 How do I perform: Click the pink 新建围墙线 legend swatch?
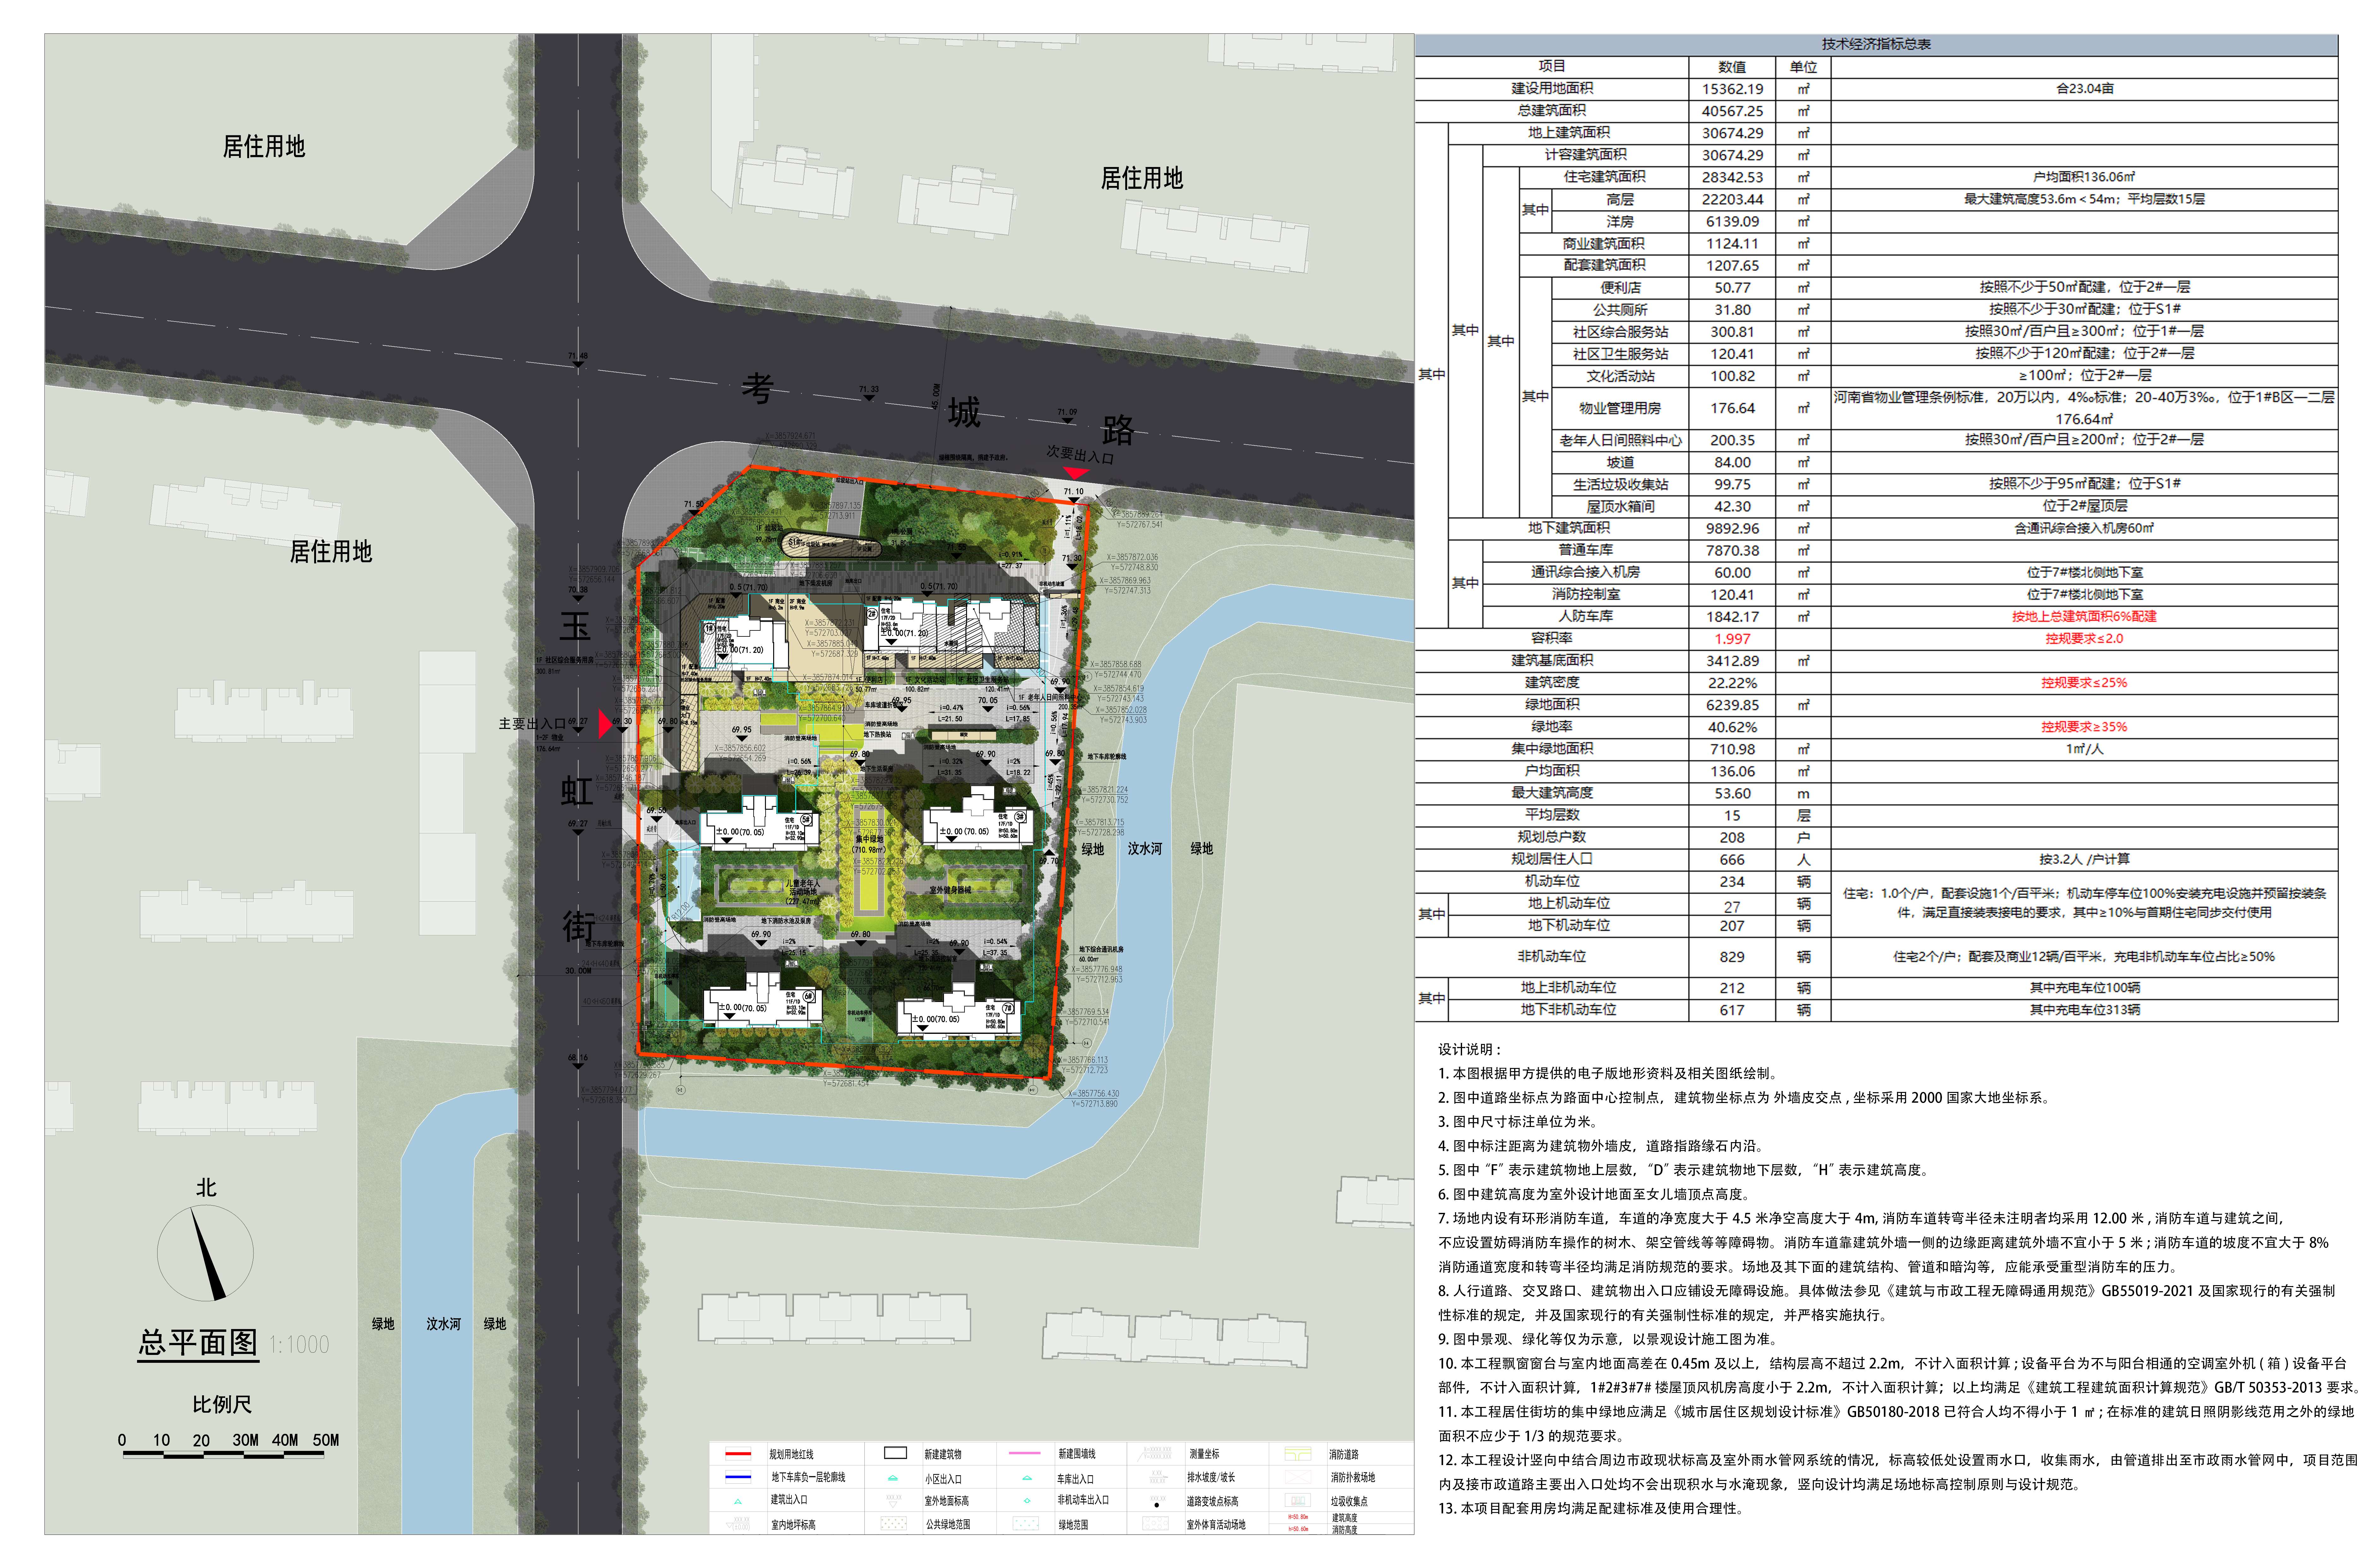coord(1025,1453)
